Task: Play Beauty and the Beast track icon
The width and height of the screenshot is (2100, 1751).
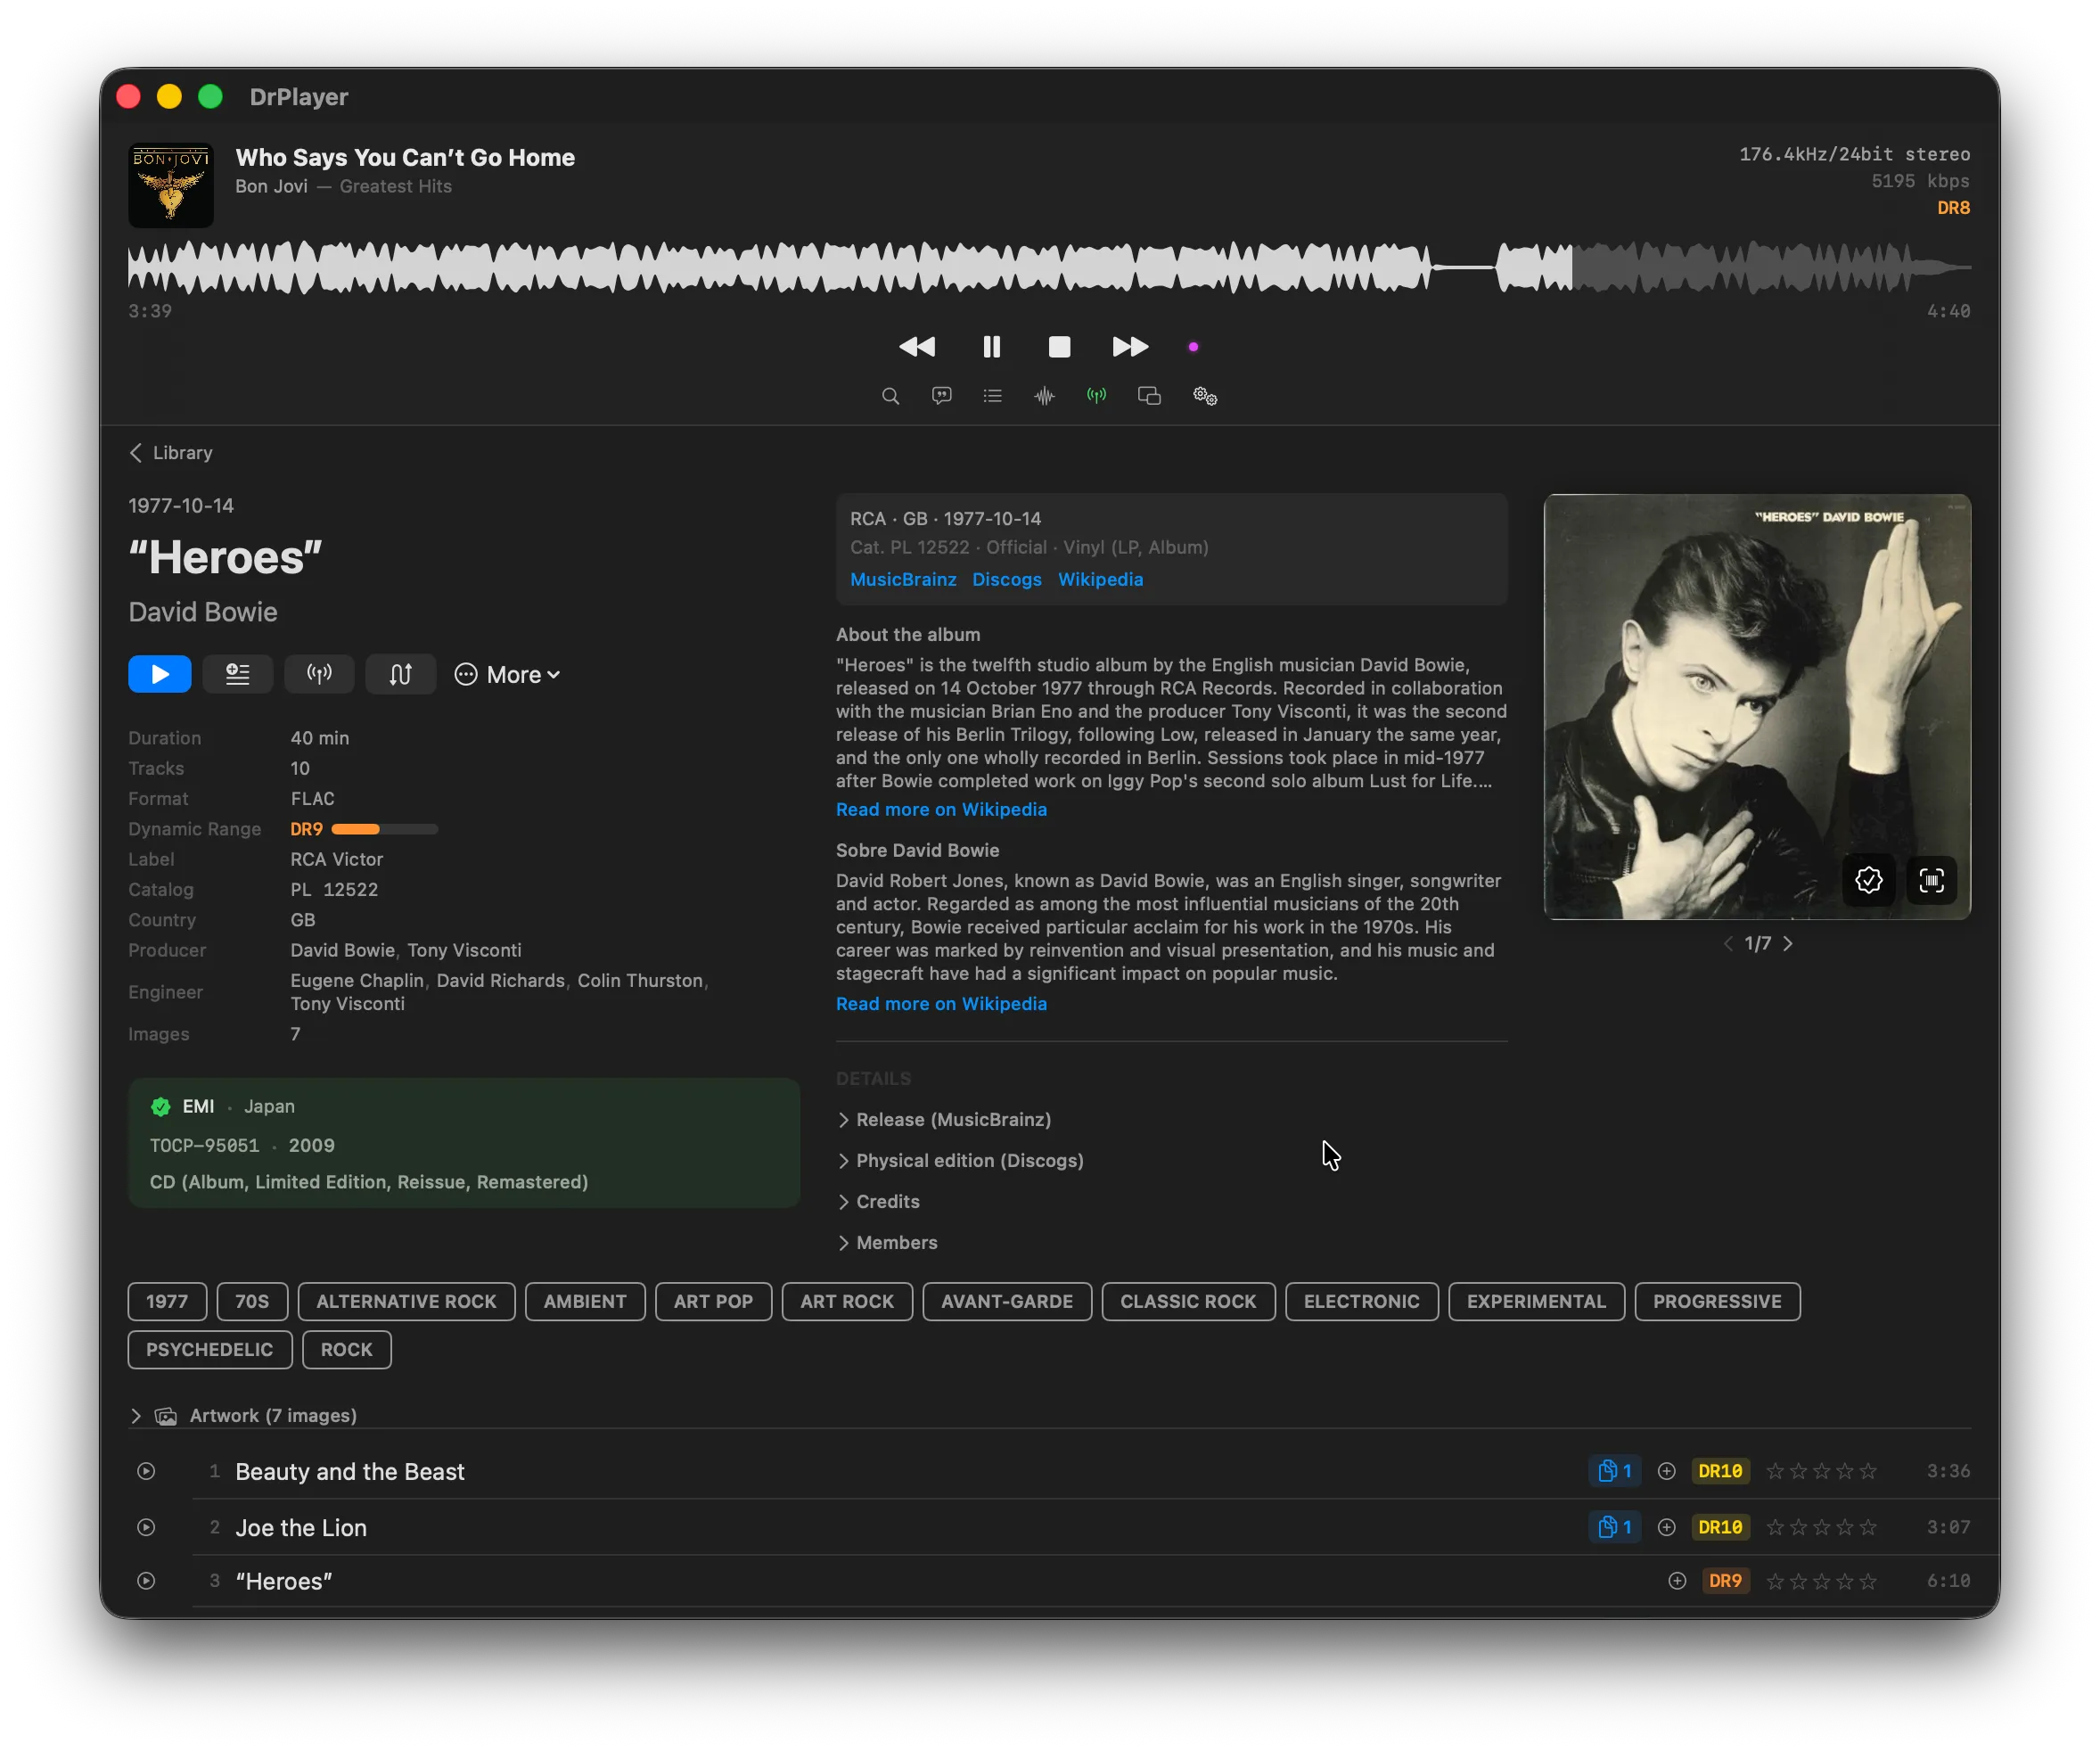Action: point(146,1472)
